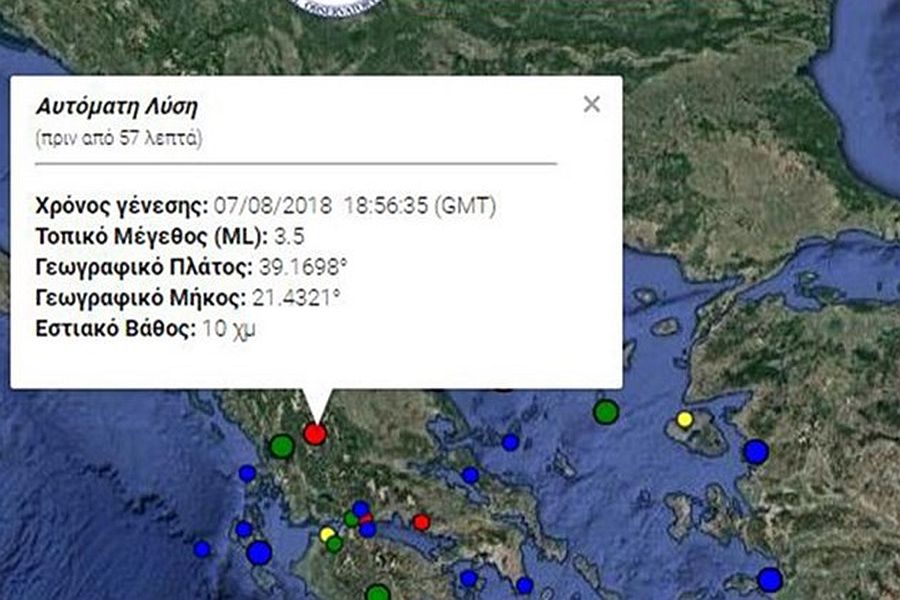This screenshot has height=600, width=900.
Task: Click the elapsed time text πριν από 57 λεπτά
Action: [119, 138]
